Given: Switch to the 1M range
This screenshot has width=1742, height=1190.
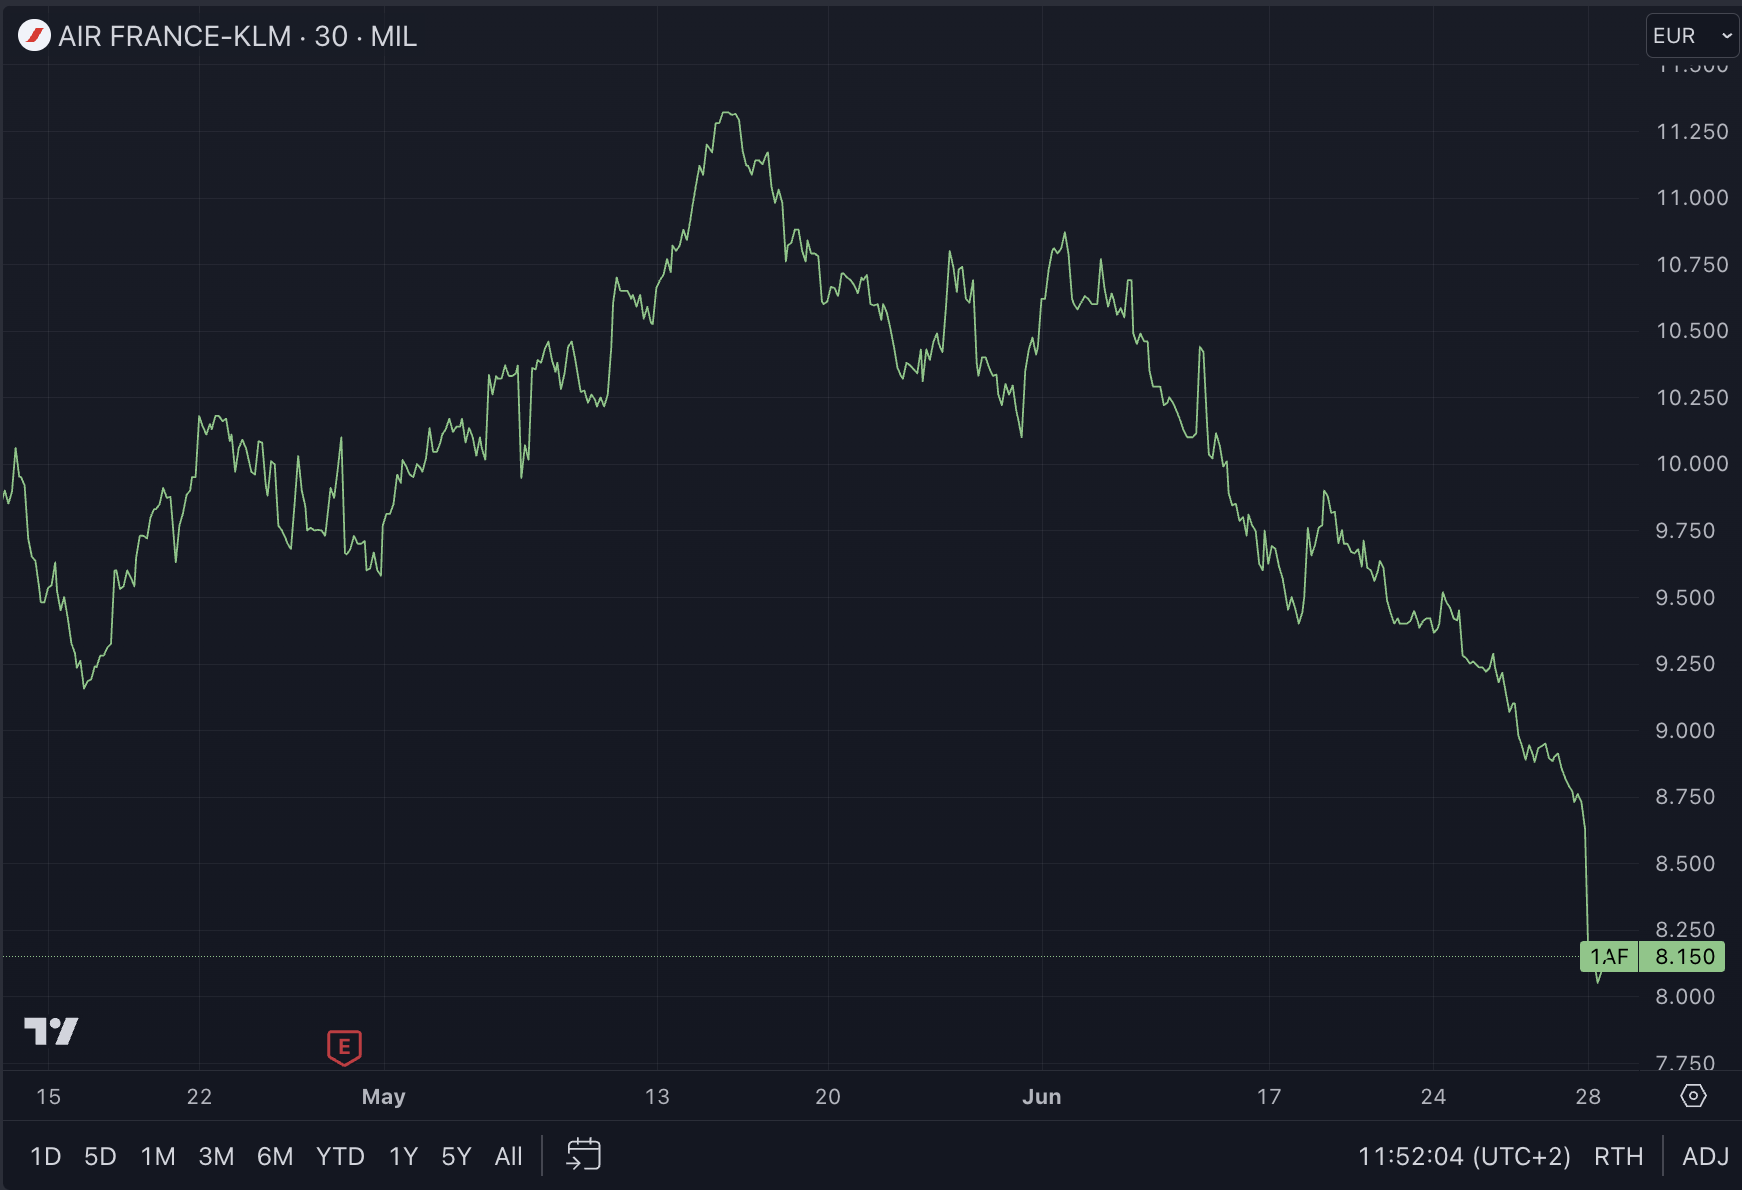Looking at the screenshot, I should [x=158, y=1156].
